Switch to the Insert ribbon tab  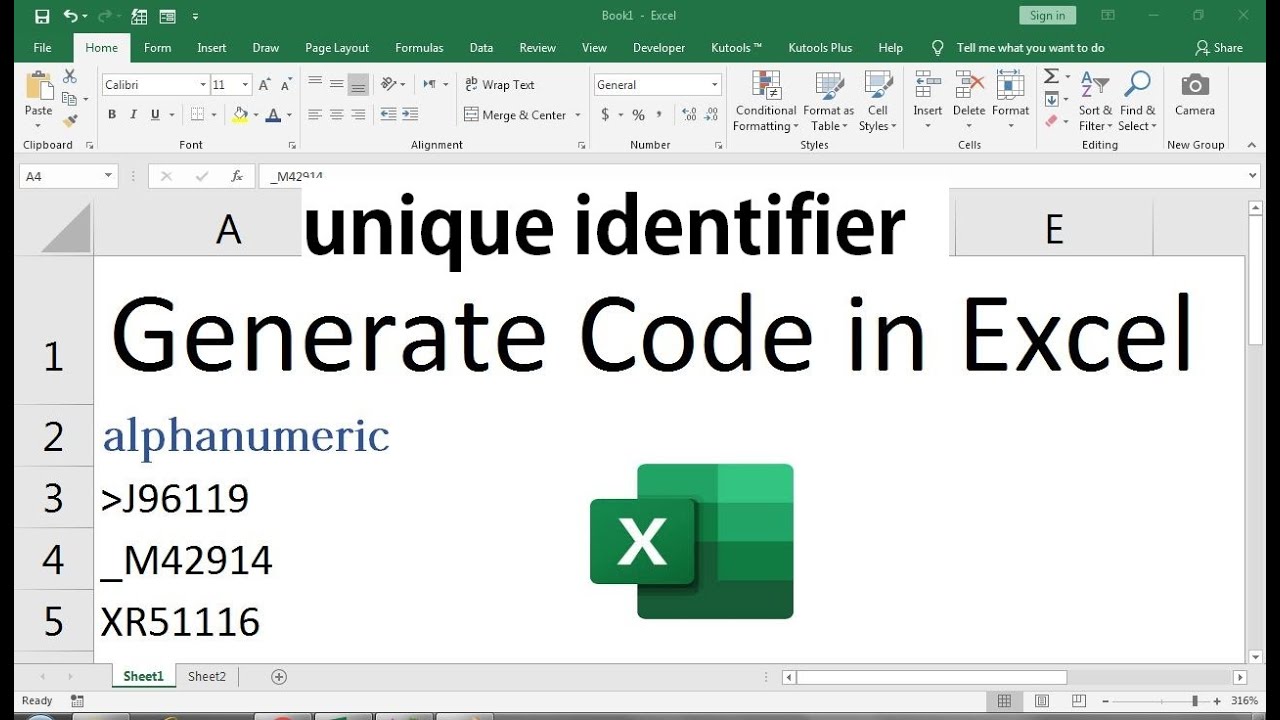coord(211,47)
